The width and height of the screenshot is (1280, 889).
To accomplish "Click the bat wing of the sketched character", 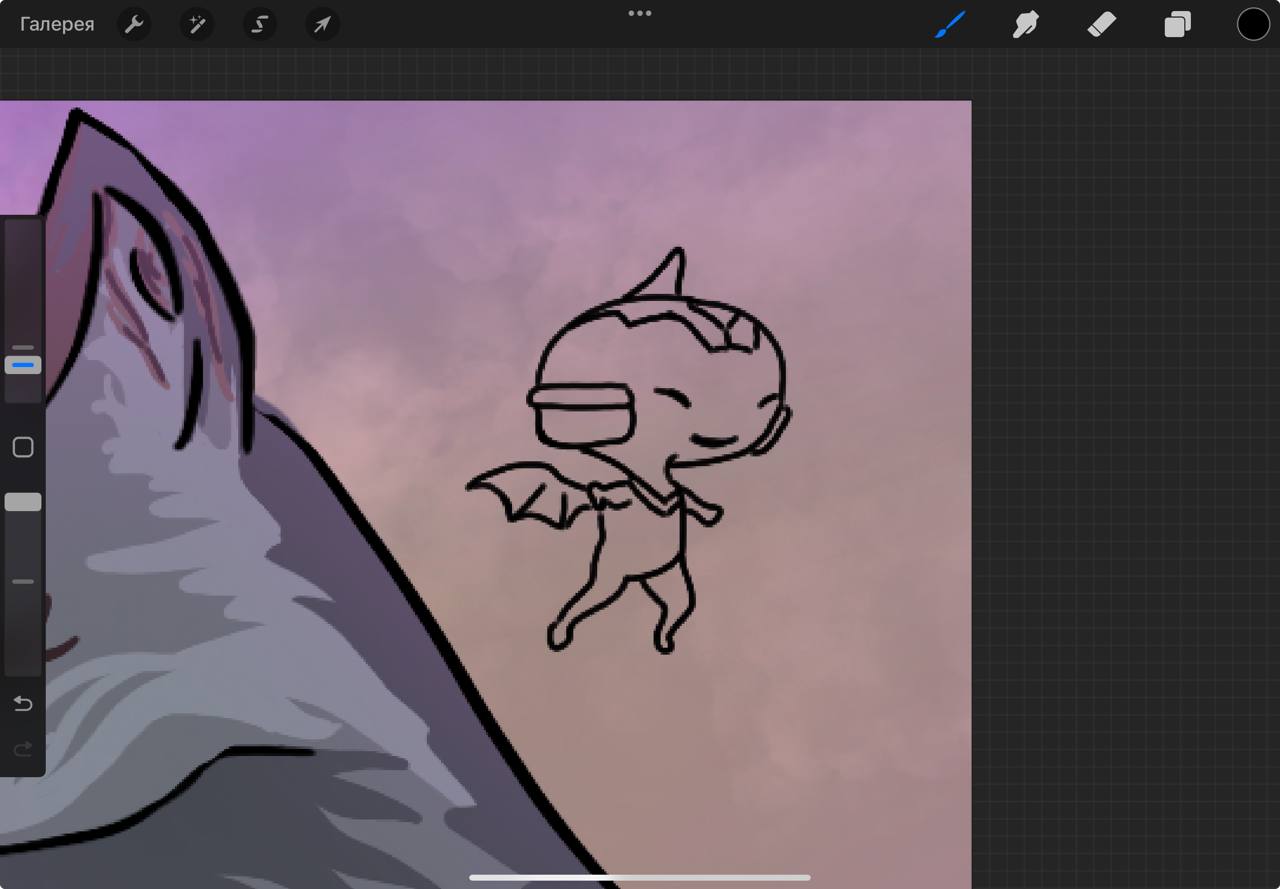I will (530, 492).
